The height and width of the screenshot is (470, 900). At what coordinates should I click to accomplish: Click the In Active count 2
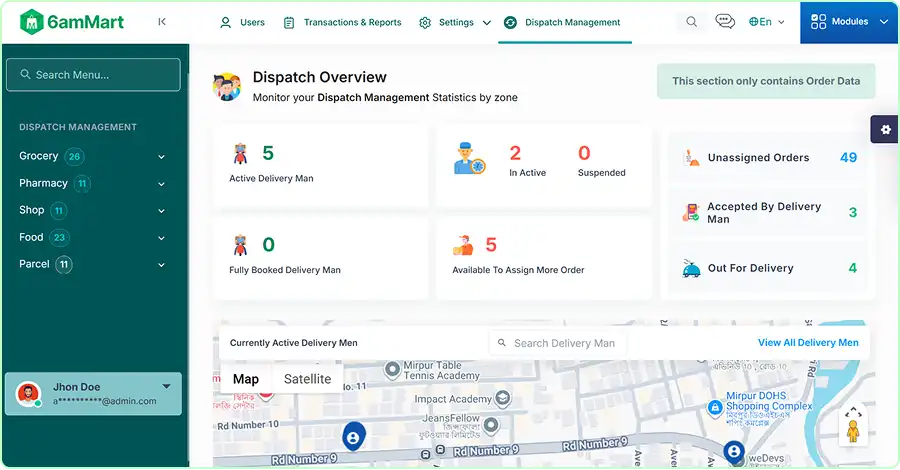tap(515, 153)
